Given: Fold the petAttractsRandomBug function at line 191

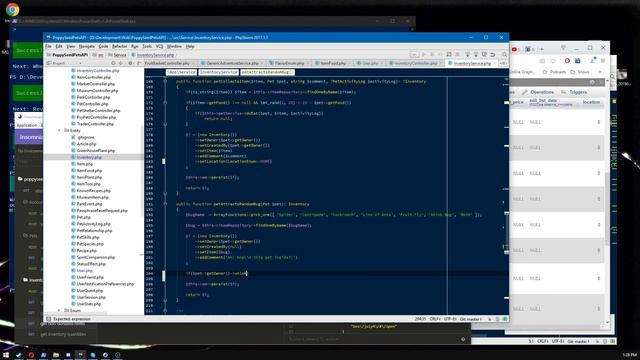Looking at the screenshot, I should click(165, 204).
